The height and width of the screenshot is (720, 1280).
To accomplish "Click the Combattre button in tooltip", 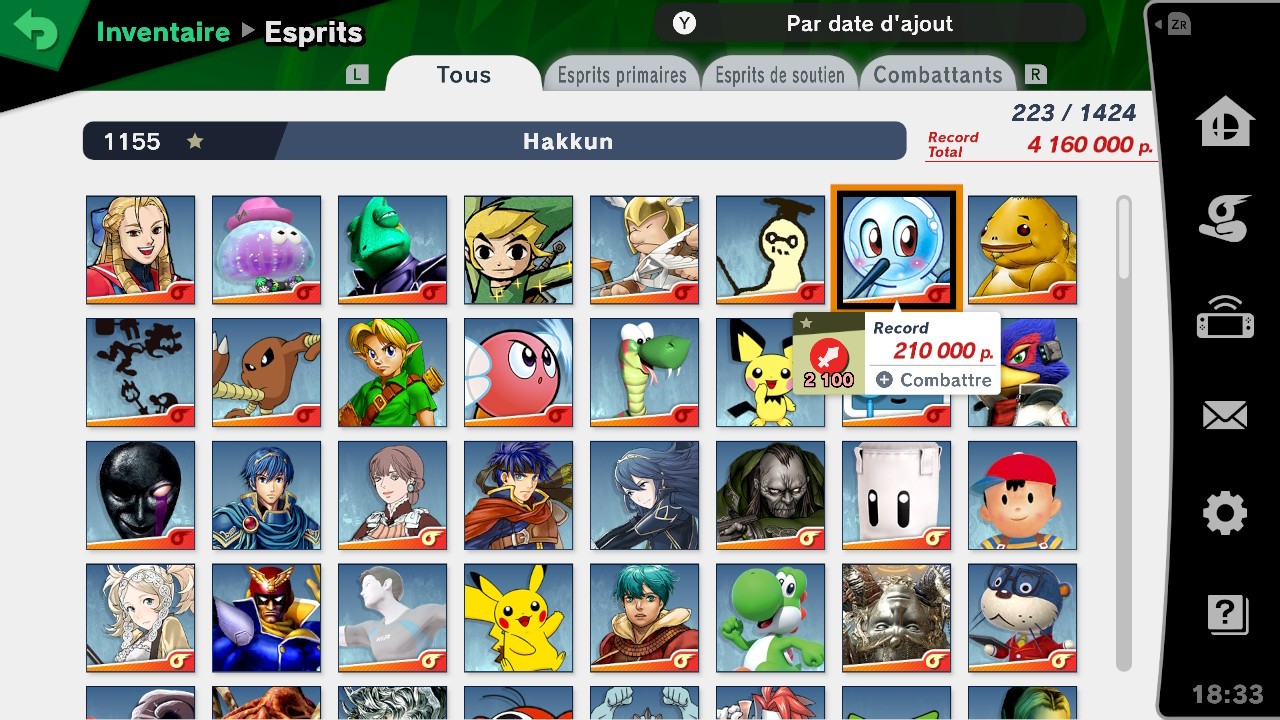I will pos(934,380).
